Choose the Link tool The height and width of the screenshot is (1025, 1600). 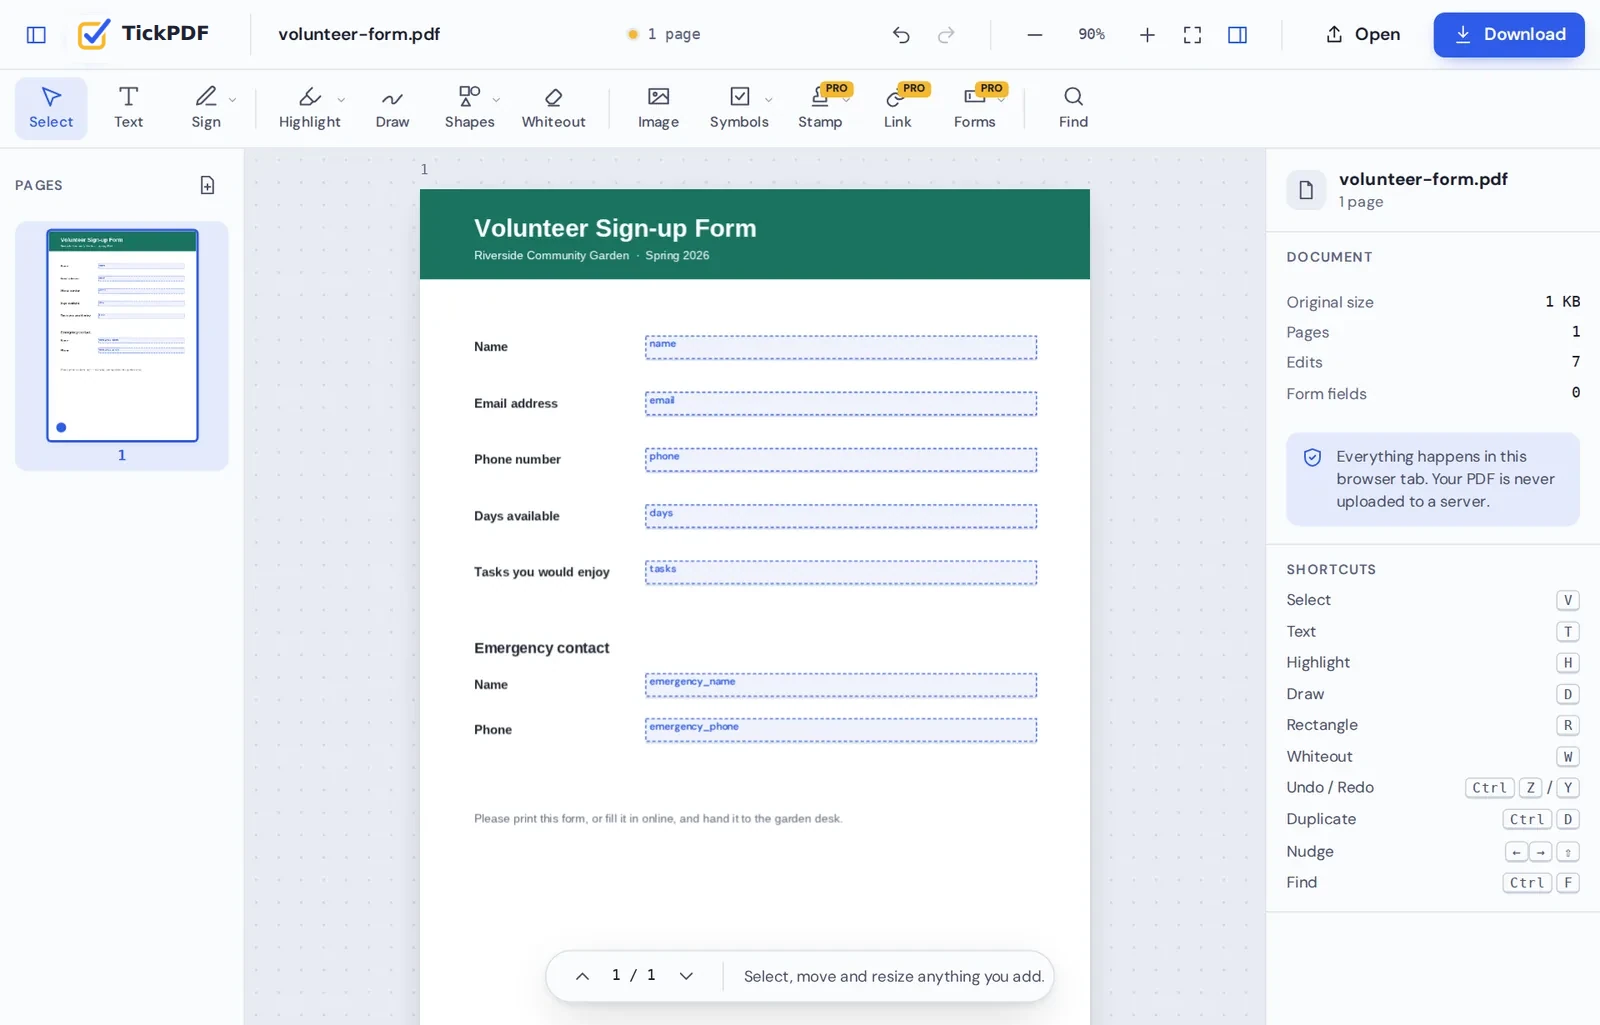(x=897, y=108)
